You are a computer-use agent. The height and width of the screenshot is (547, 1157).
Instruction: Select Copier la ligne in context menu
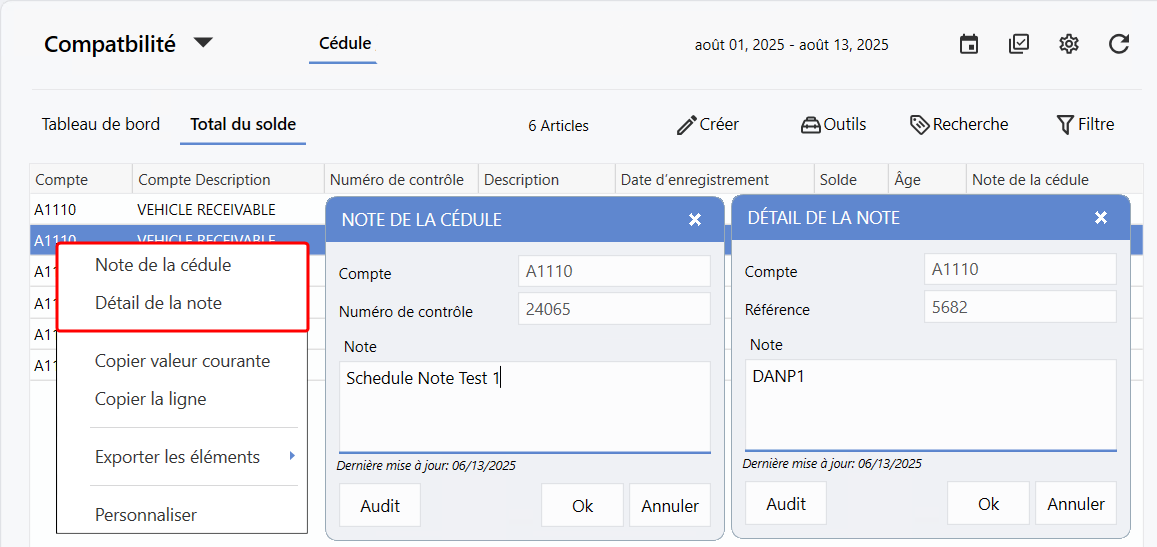coord(150,399)
